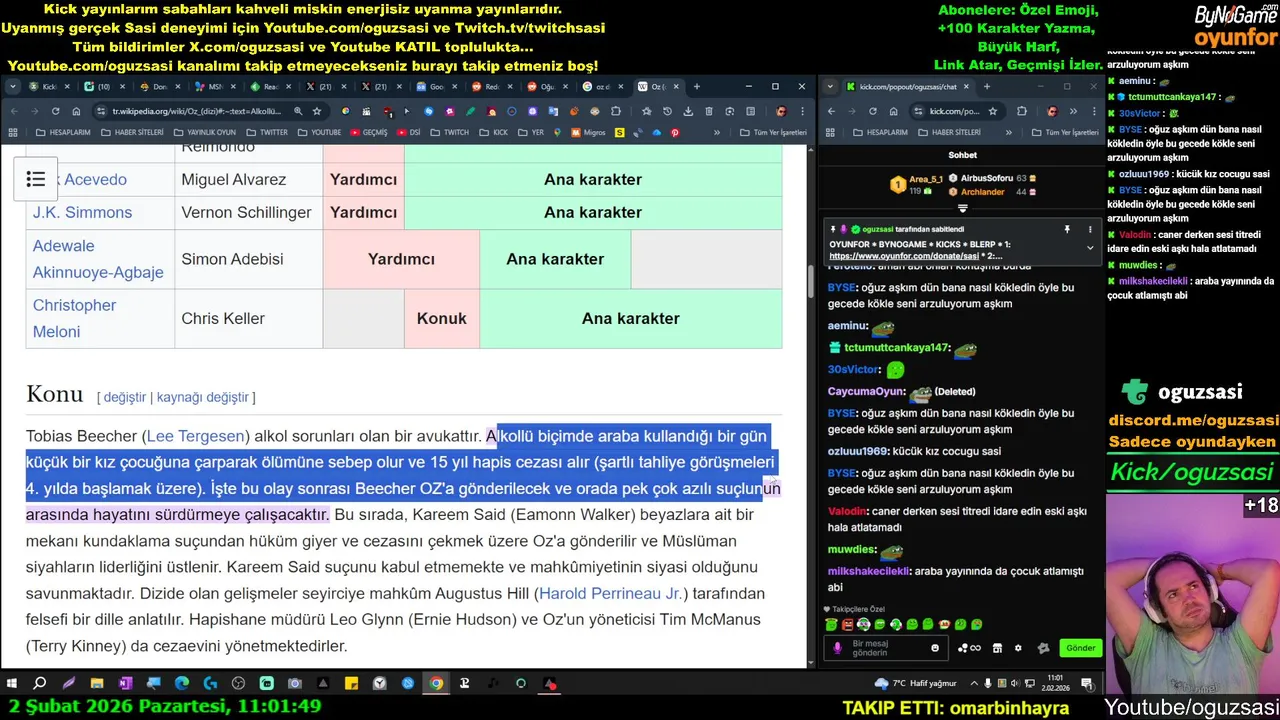Expand hidden bookmarks in the Kick window bookmarks bar
Viewport: 1280px width, 720px height.
[1009, 132]
